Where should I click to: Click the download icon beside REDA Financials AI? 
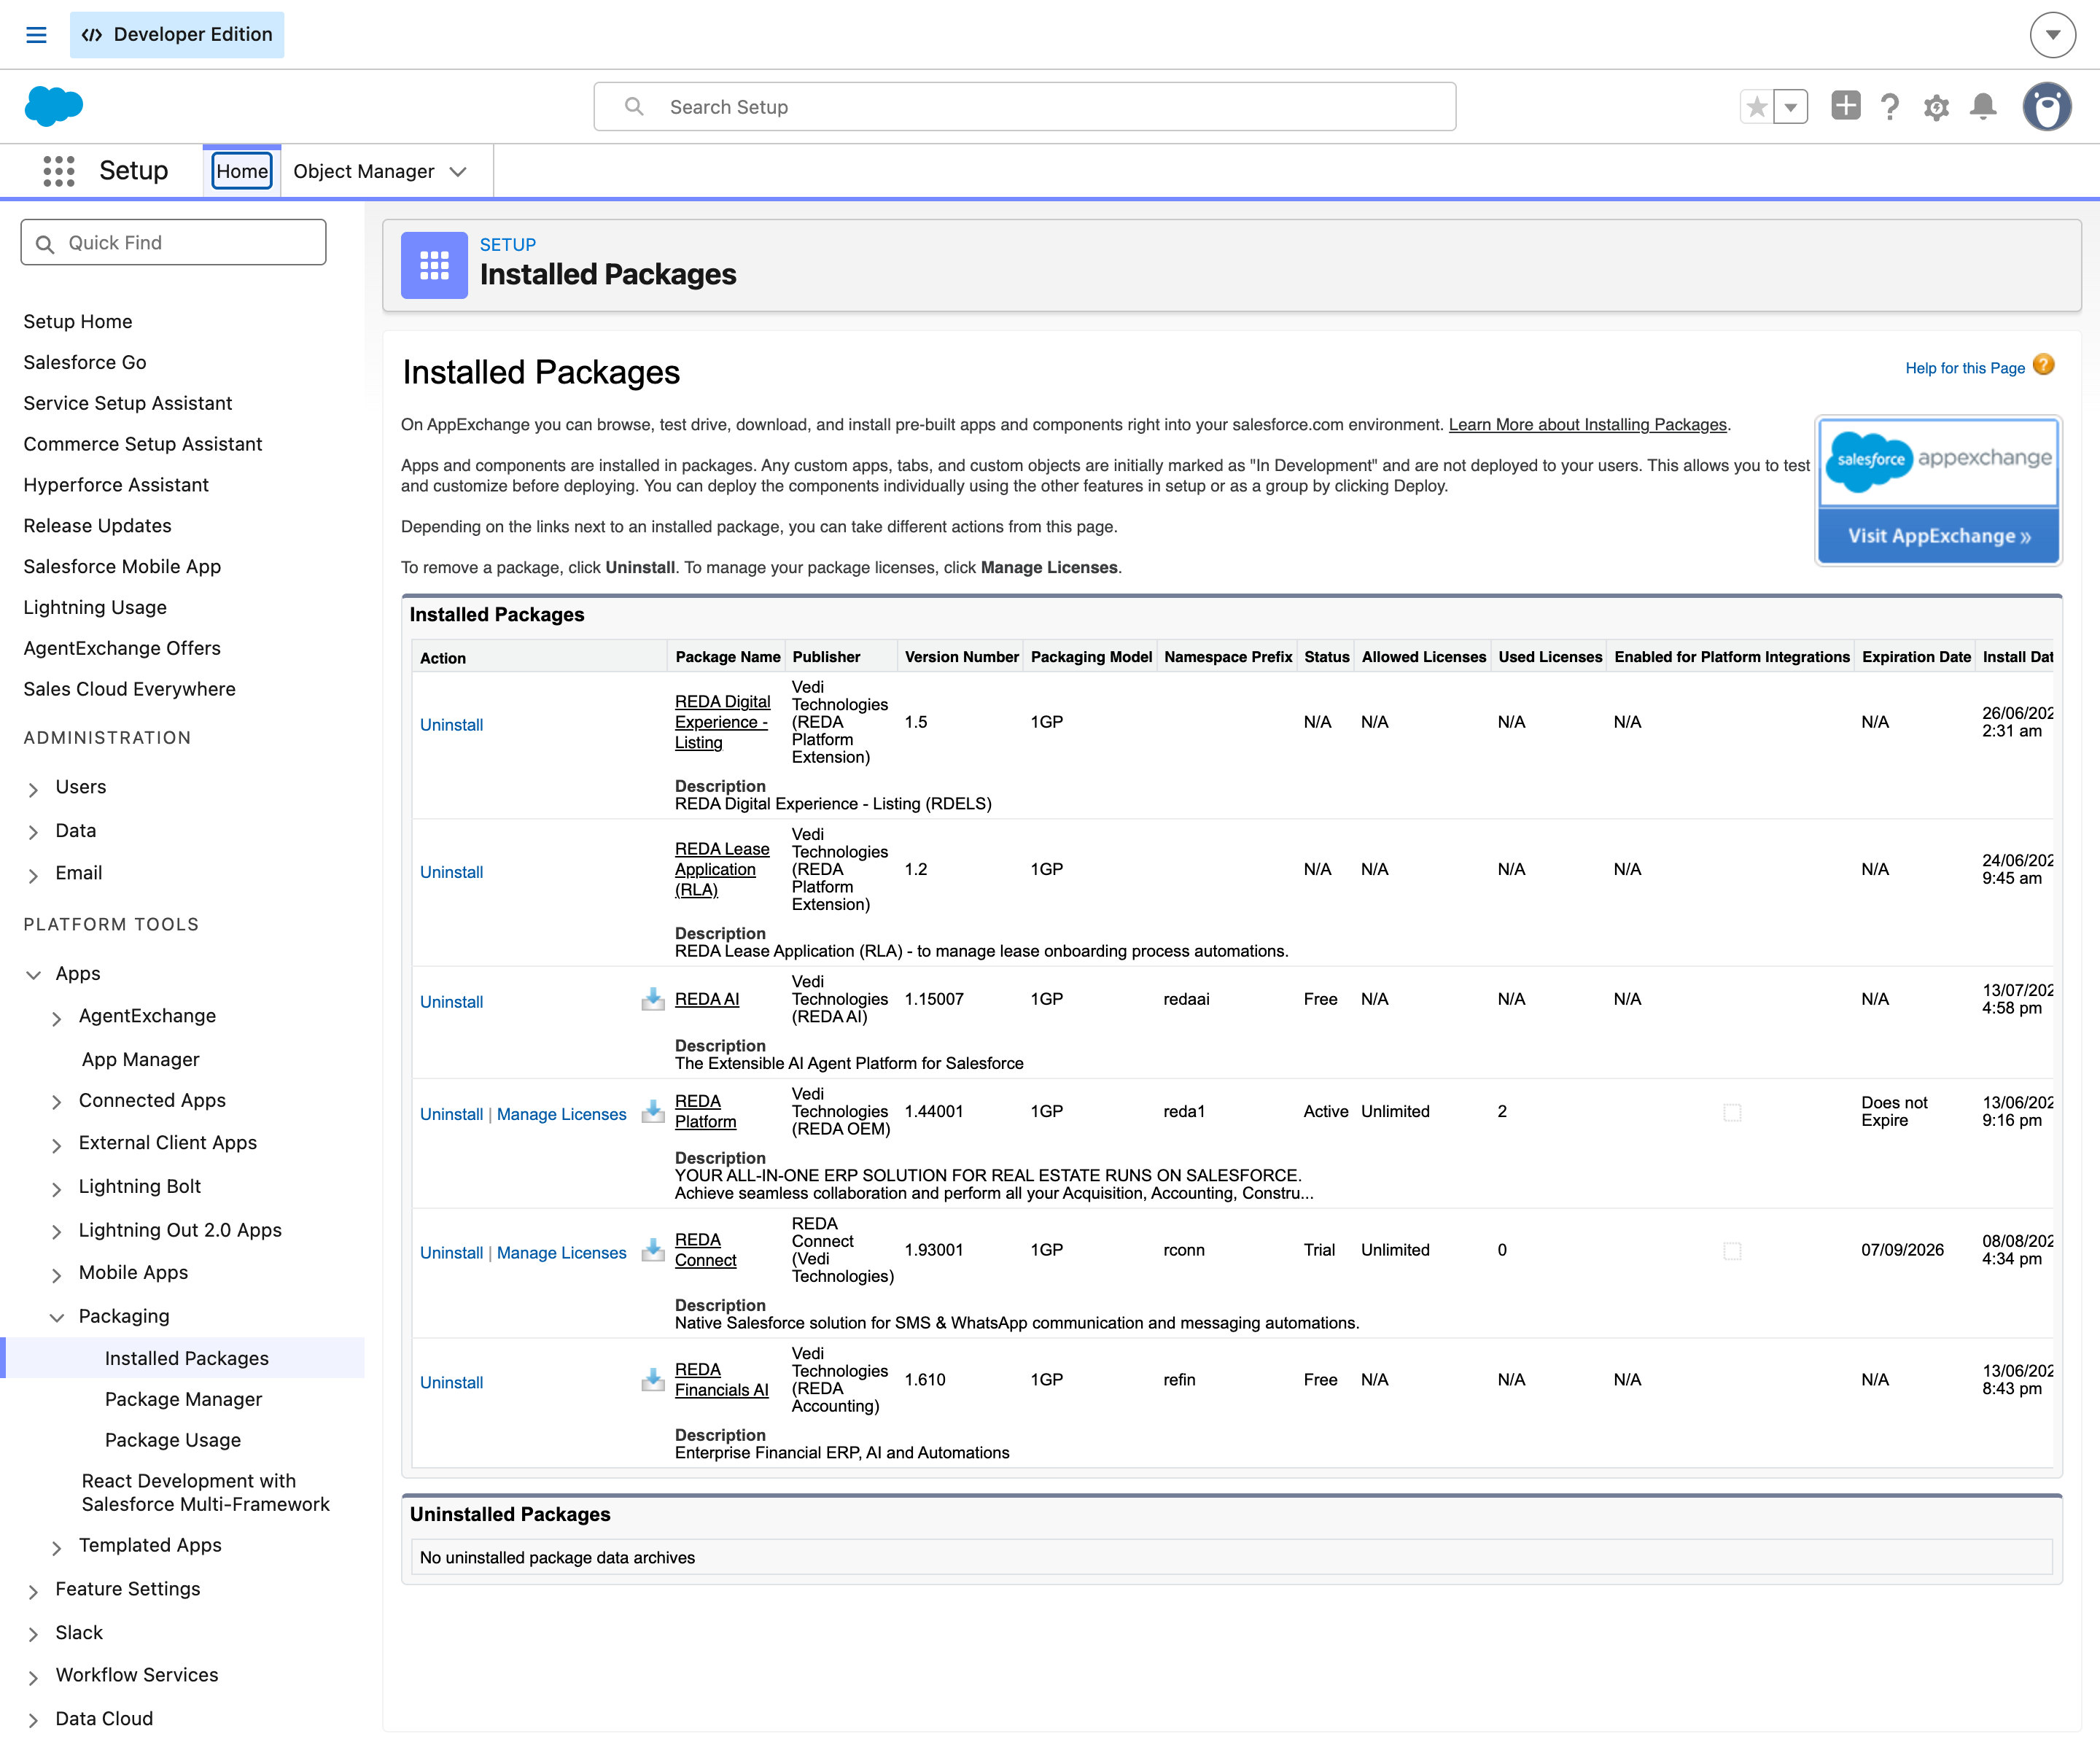pyautogui.click(x=653, y=1380)
